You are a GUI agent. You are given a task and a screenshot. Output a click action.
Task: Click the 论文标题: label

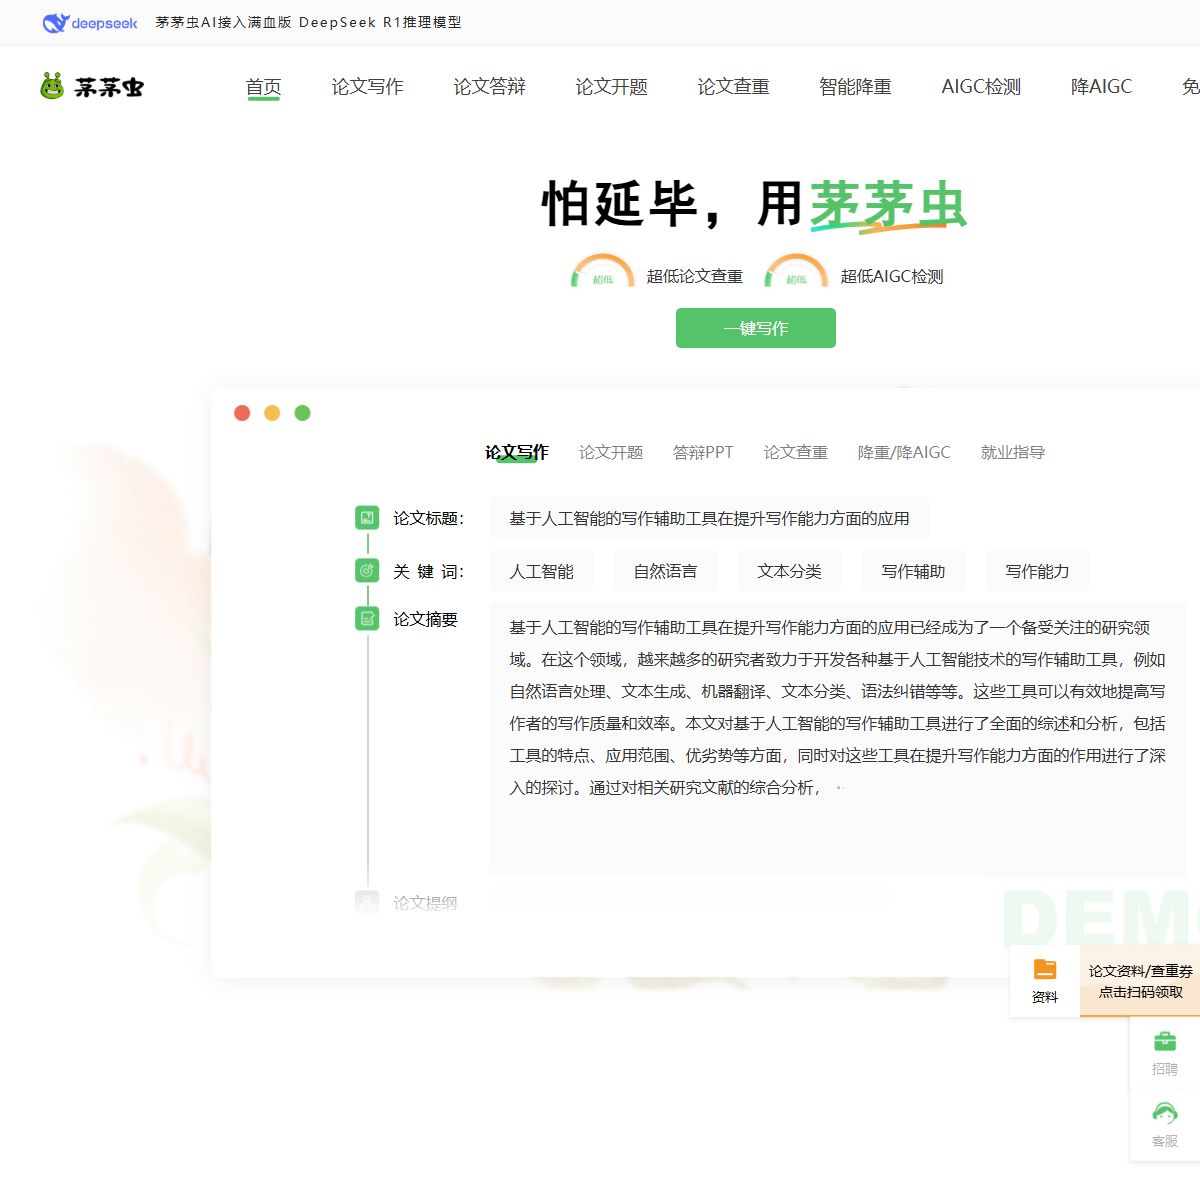428,518
